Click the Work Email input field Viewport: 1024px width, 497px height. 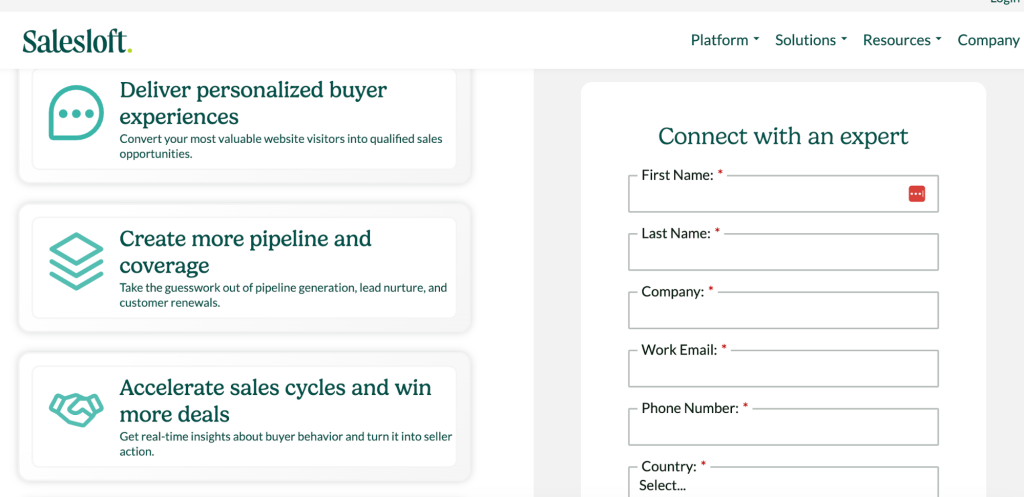click(783, 368)
